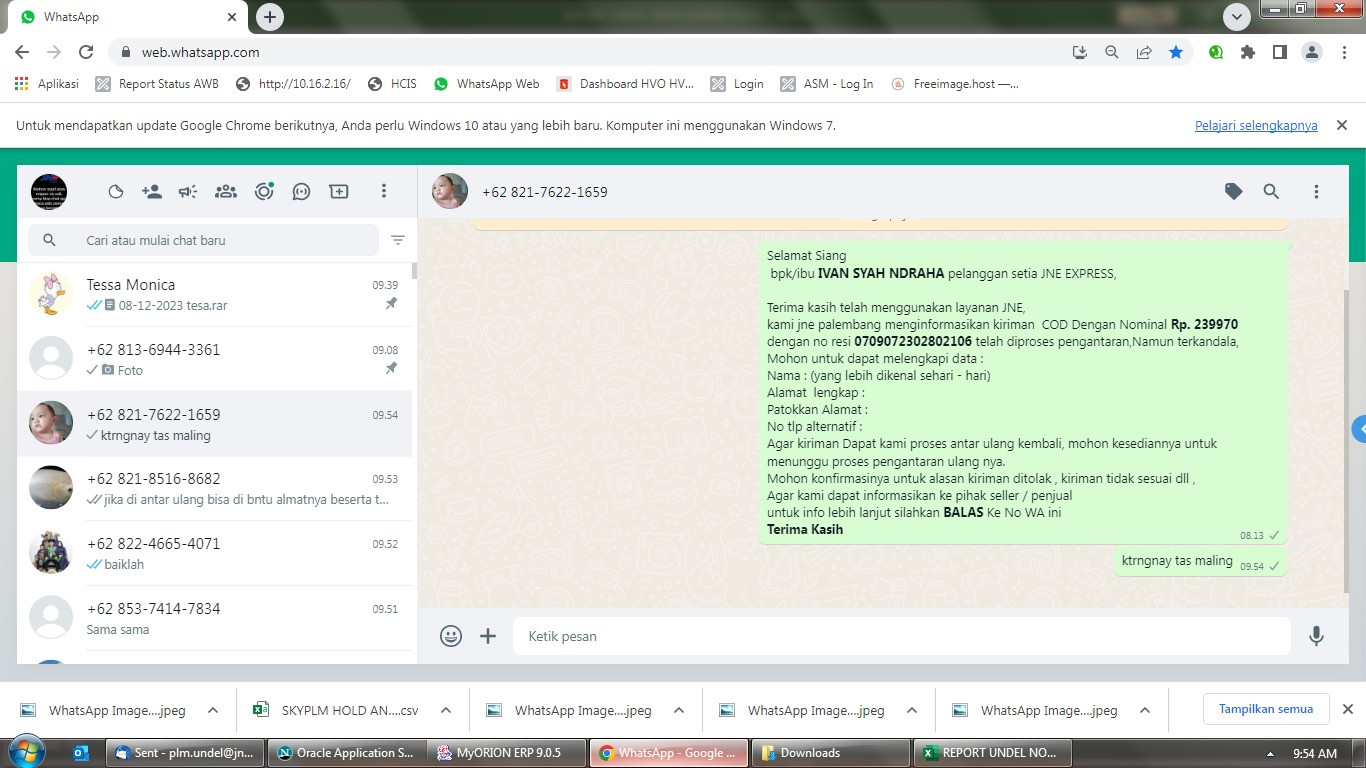Open the Channels speech bubble icon
The image size is (1366, 768).
pyautogui.click(x=301, y=192)
